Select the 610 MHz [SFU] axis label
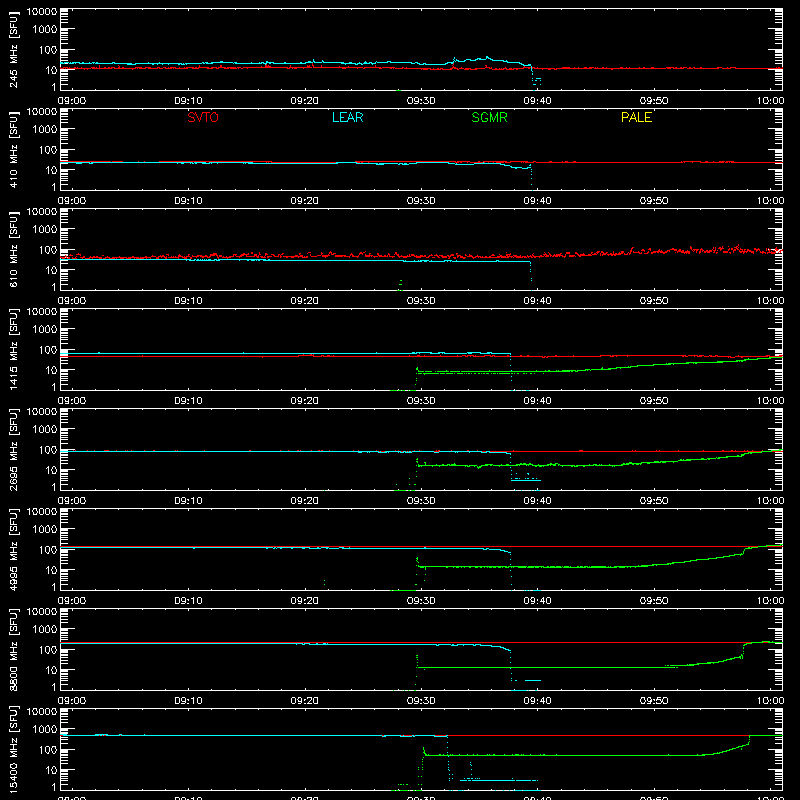 coord(13,249)
